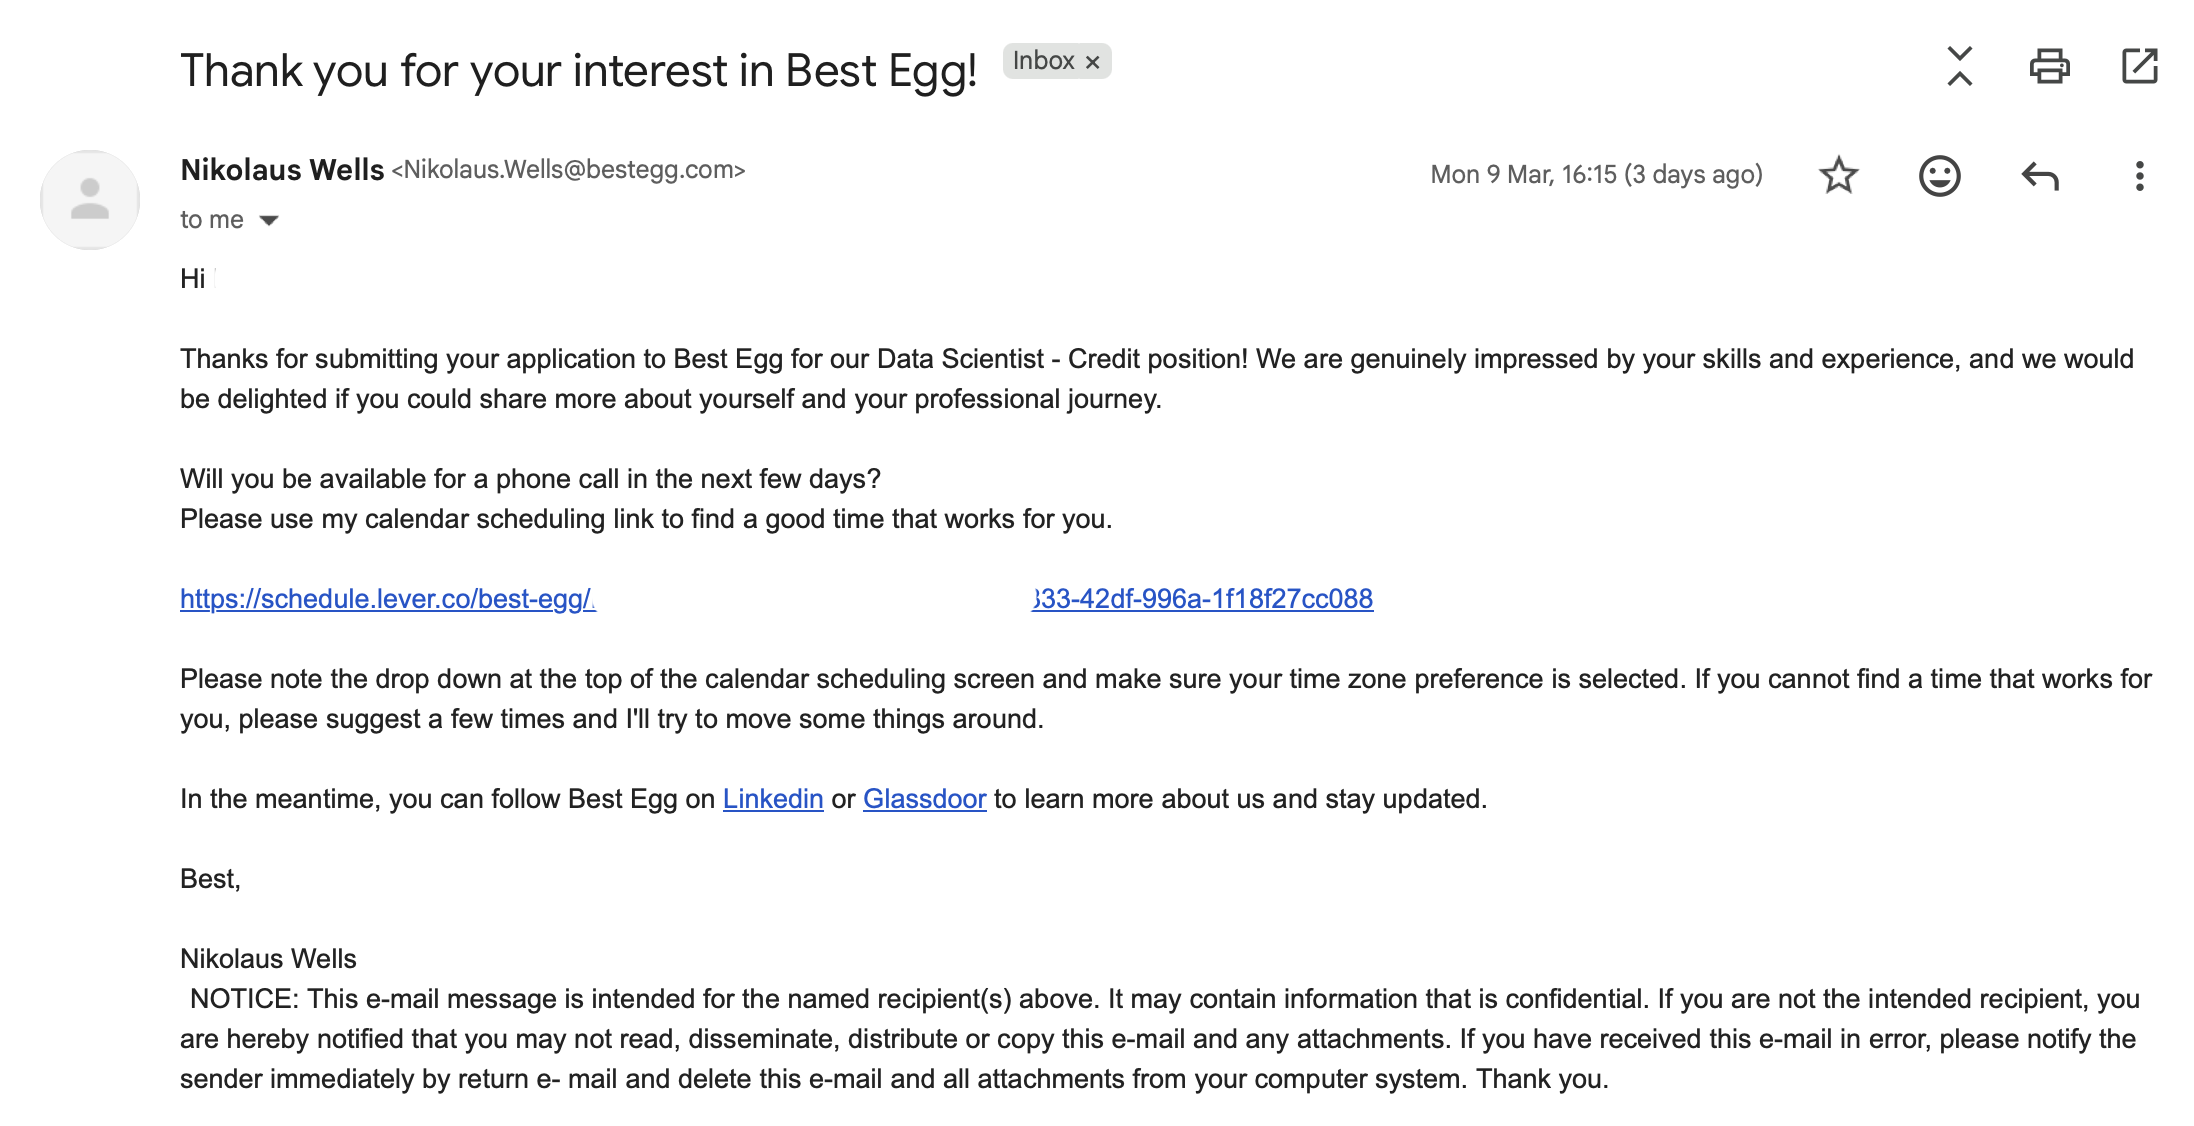Open the more options three-dot menu
2194x1126 pixels.
(x=2138, y=175)
